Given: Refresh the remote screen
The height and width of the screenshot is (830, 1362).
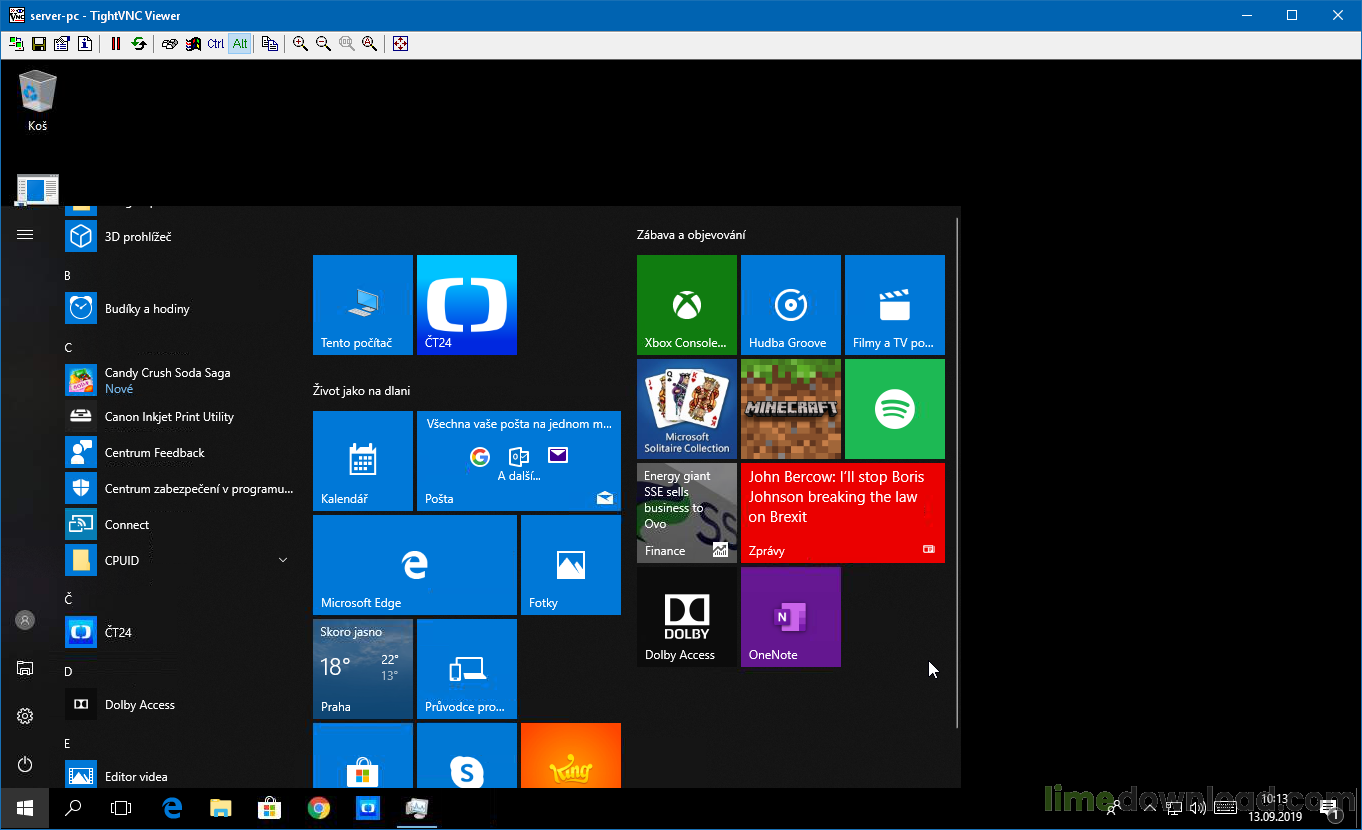Looking at the screenshot, I should [139, 44].
